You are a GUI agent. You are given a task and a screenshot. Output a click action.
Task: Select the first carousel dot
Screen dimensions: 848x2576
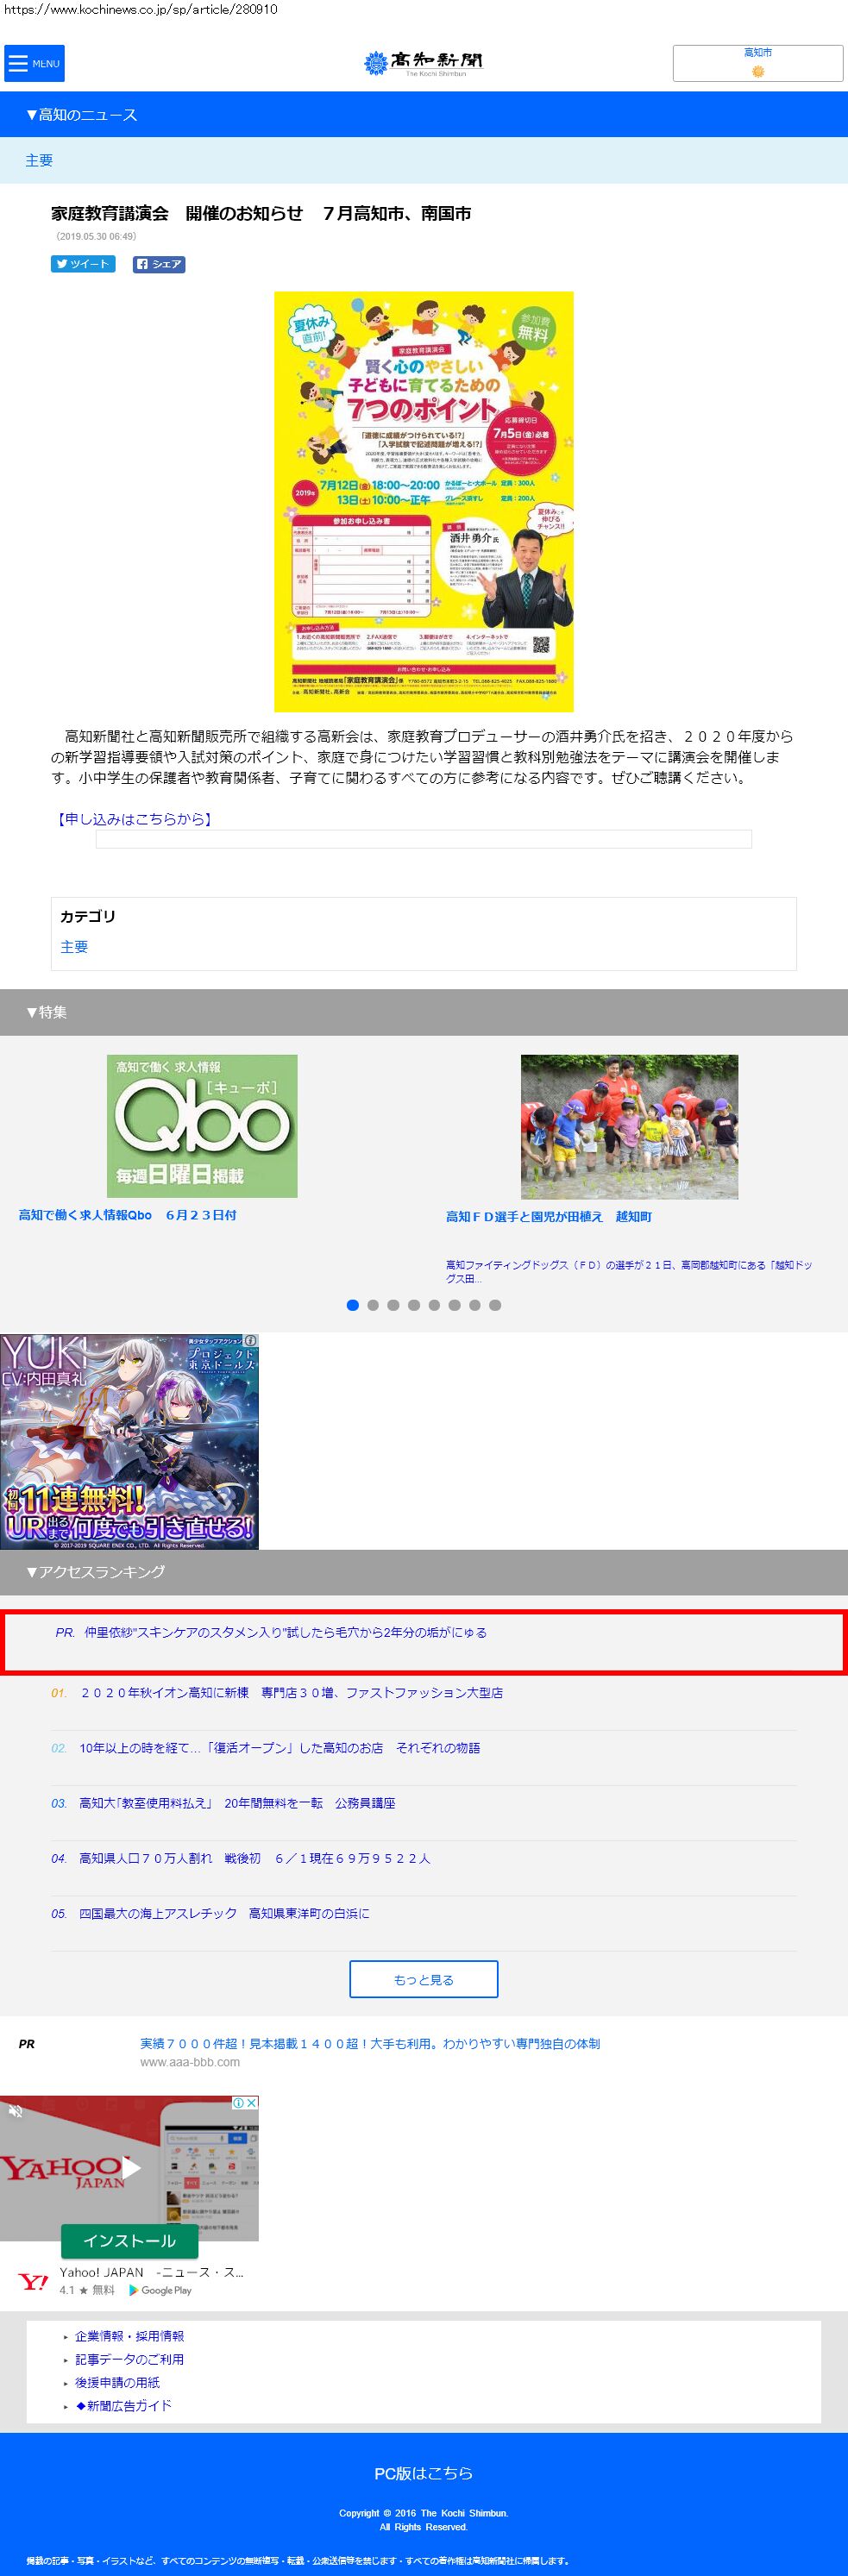(352, 1305)
